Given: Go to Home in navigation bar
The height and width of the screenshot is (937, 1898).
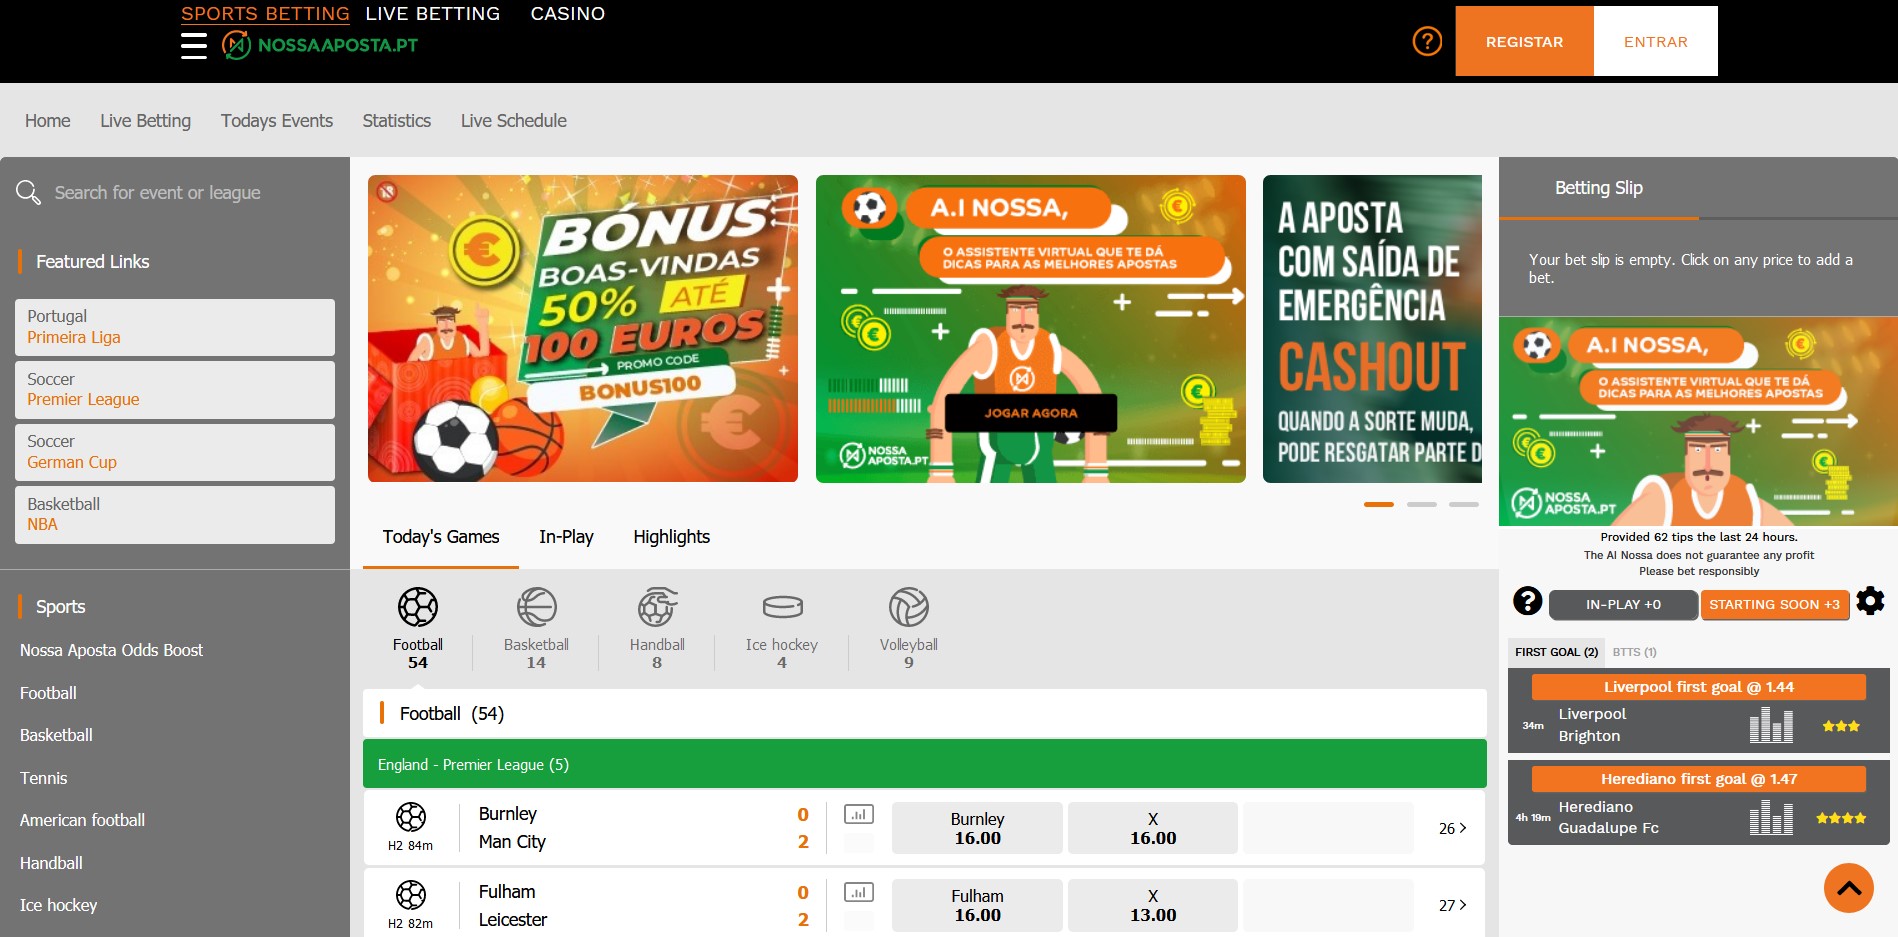Looking at the screenshot, I should [x=48, y=121].
